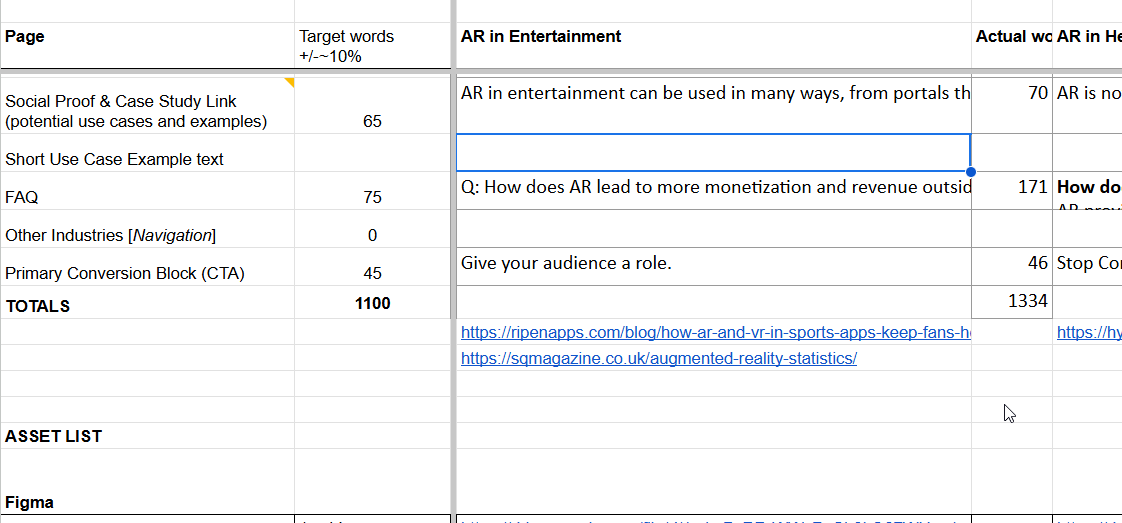Select the "Target words" header cell
This screenshot has width=1122, height=523.
(x=372, y=46)
